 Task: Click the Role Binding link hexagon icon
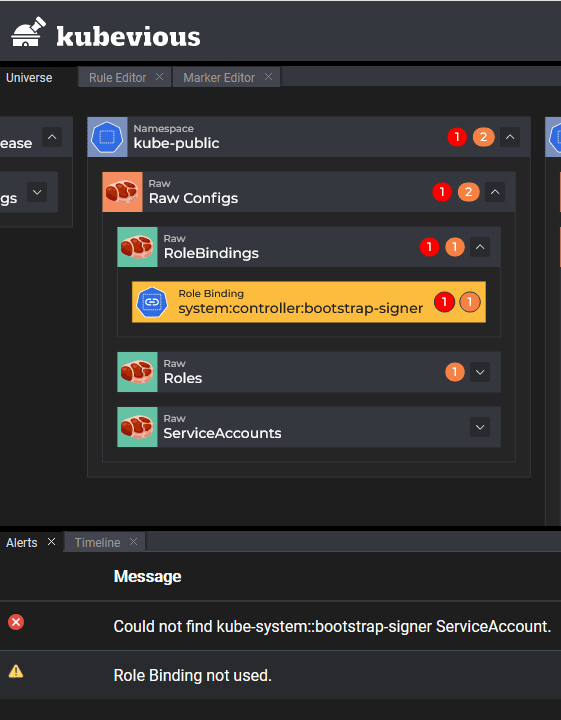[x=152, y=302]
